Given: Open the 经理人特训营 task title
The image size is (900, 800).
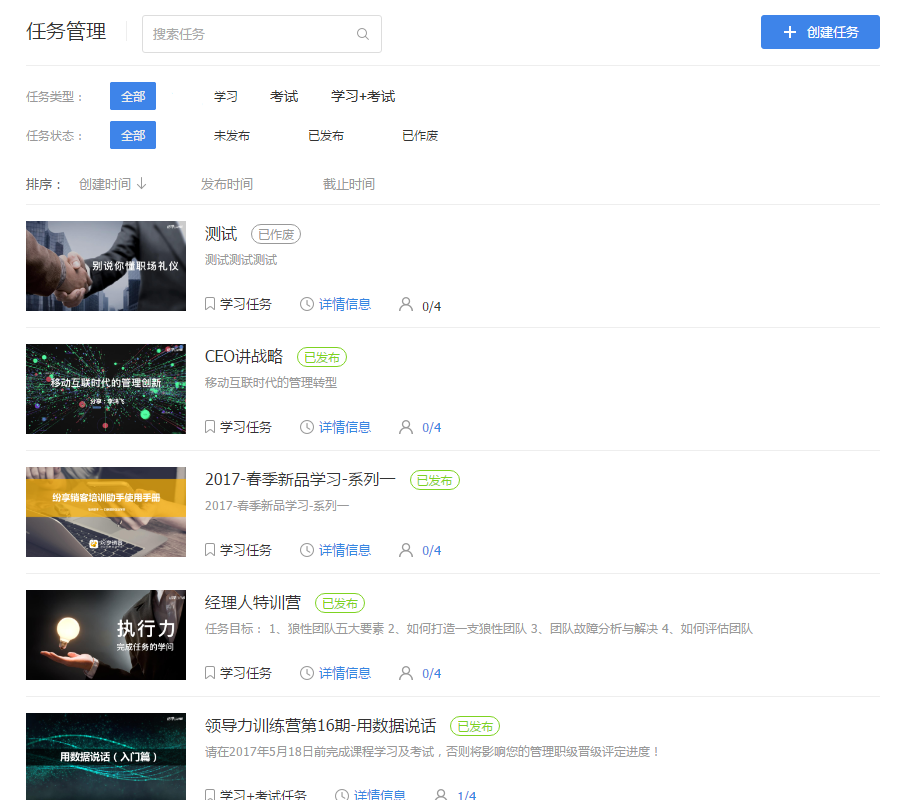Looking at the screenshot, I should (x=253, y=602).
